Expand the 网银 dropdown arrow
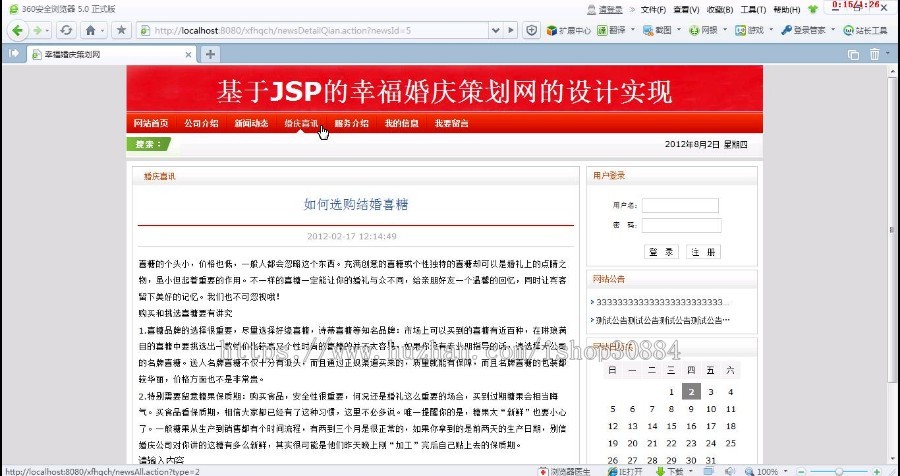Image resolution: width=900 pixels, height=476 pixels. pos(725,30)
